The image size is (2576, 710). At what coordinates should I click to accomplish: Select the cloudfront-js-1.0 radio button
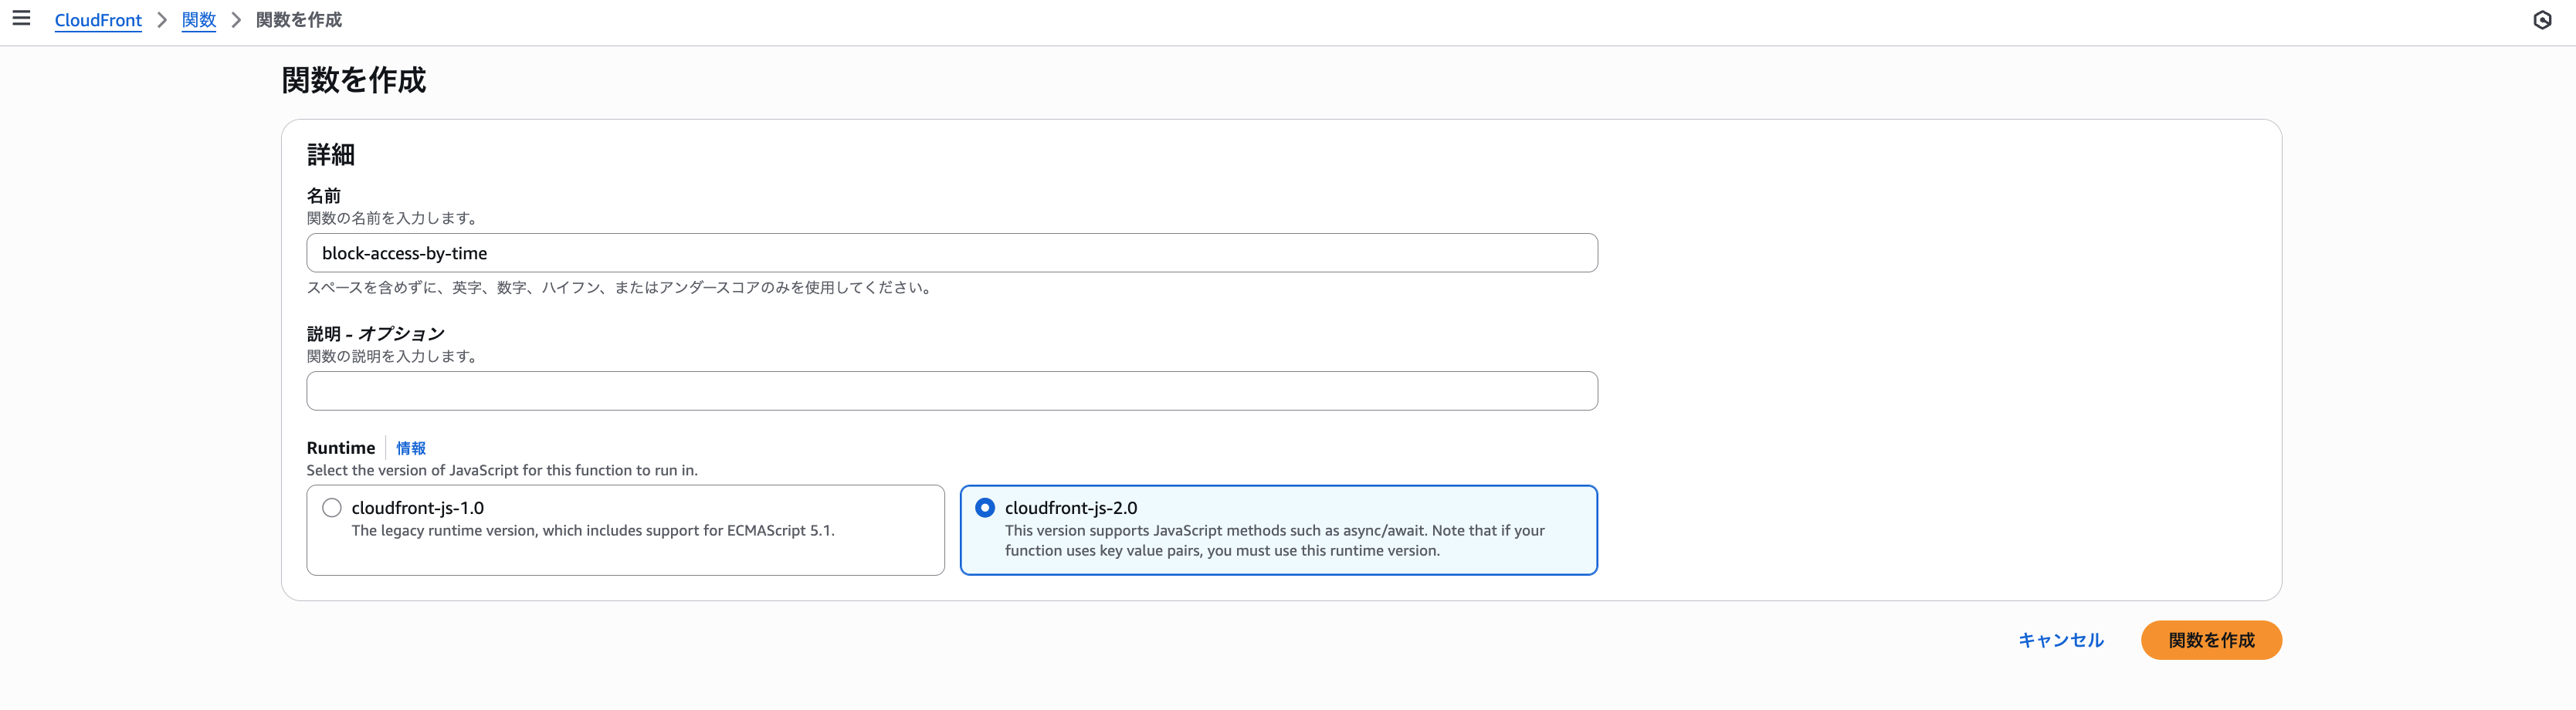pos(332,508)
